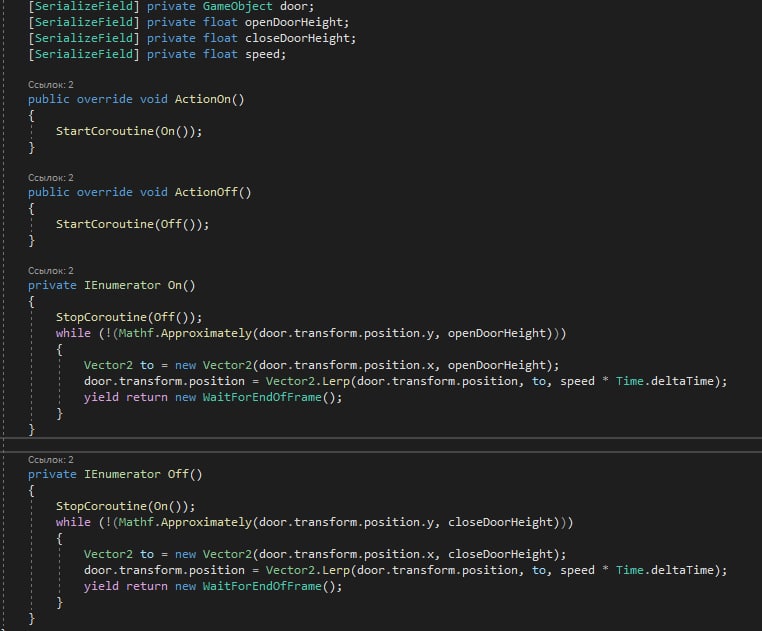The height and width of the screenshot is (631, 762).
Task: Click Time.deltaTime in the Off() coroutine
Action: click(664, 570)
